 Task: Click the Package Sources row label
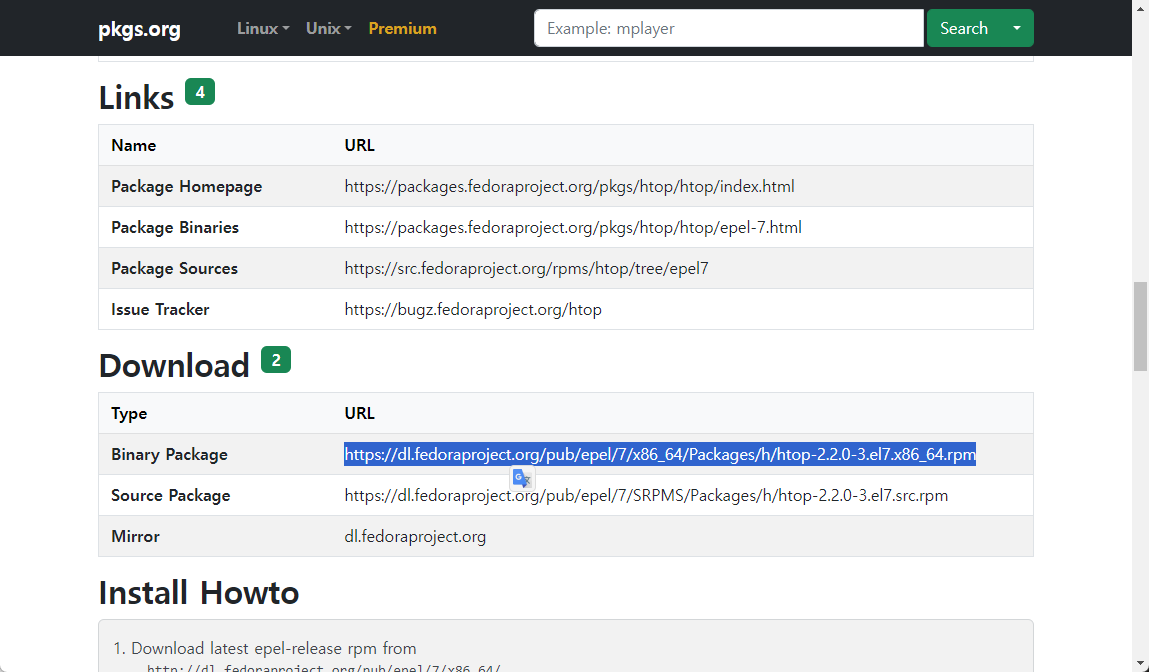tap(174, 268)
